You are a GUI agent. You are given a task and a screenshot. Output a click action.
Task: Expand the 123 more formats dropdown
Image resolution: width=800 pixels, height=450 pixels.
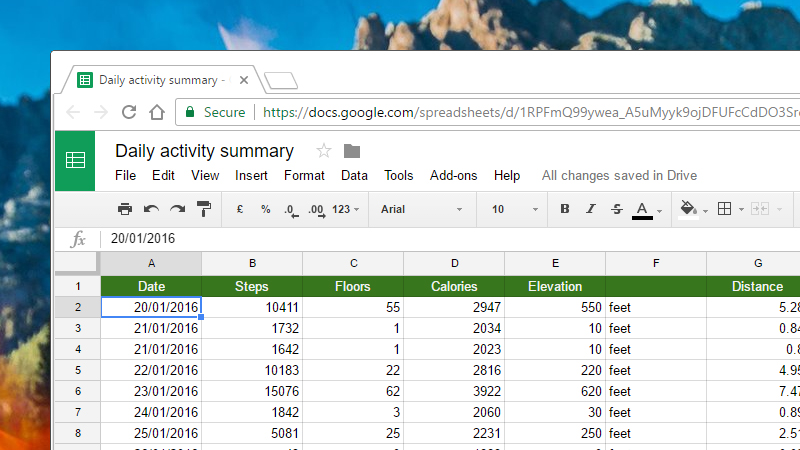click(x=345, y=209)
